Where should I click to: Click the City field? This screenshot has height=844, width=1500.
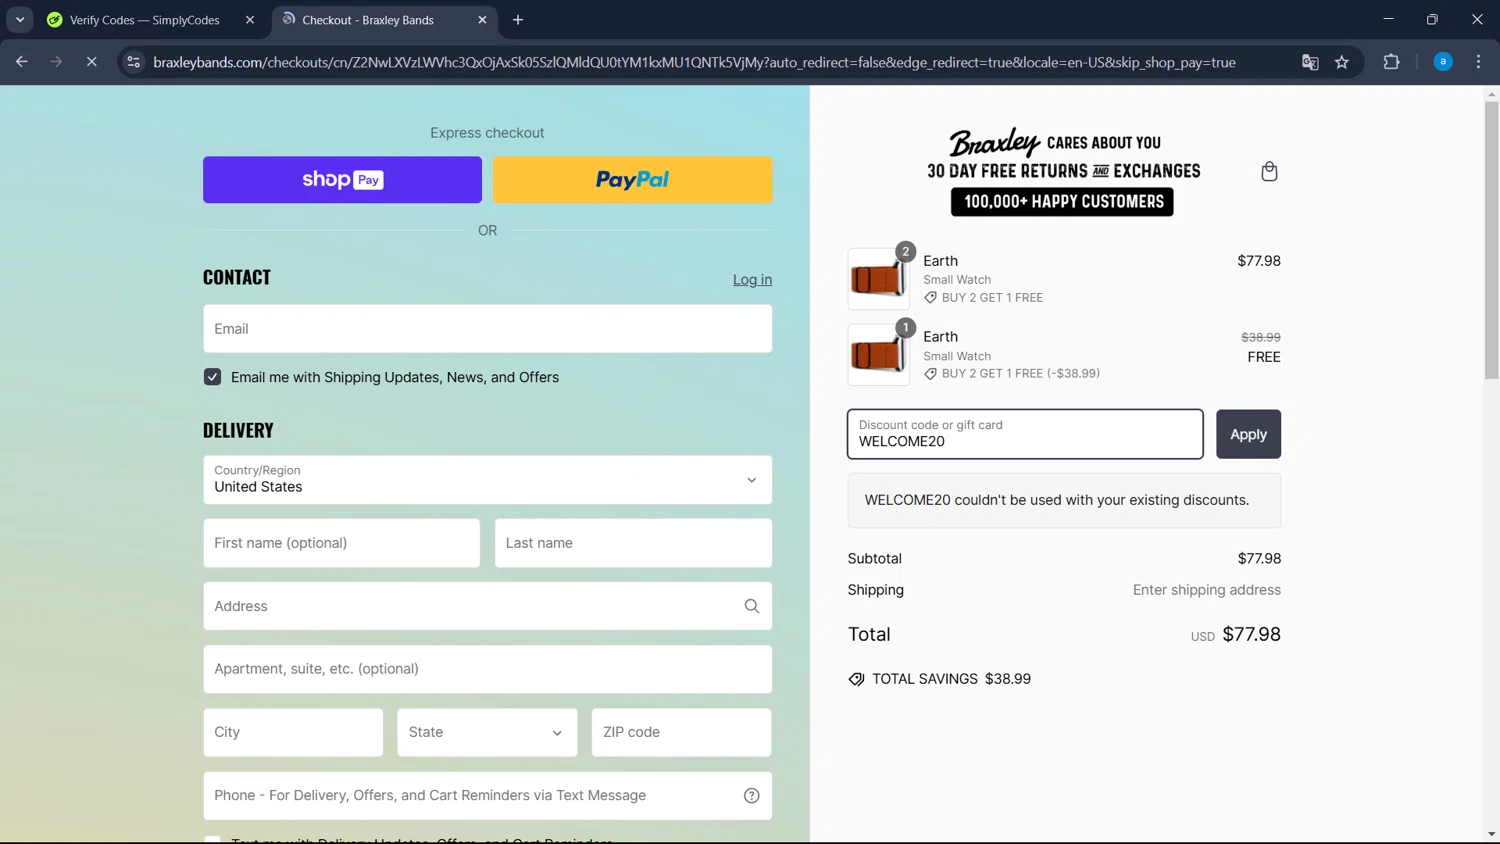(293, 732)
